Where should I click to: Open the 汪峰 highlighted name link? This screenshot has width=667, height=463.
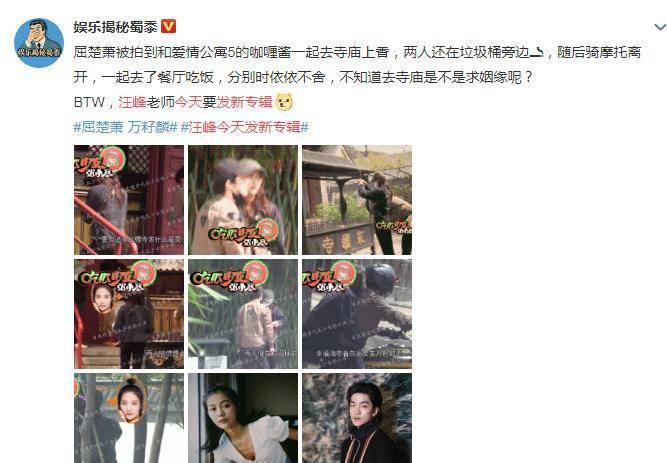pos(132,102)
